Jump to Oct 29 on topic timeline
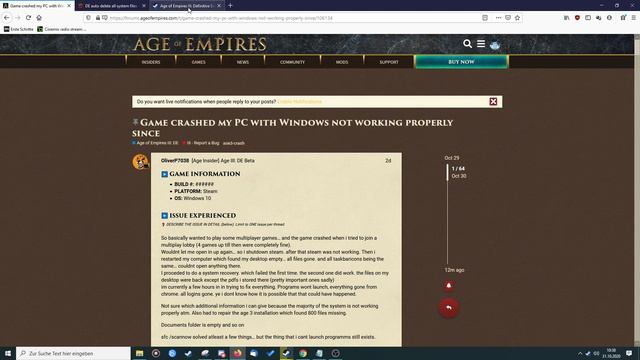This screenshot has height=360, width=640. click(x=452, y=158)
